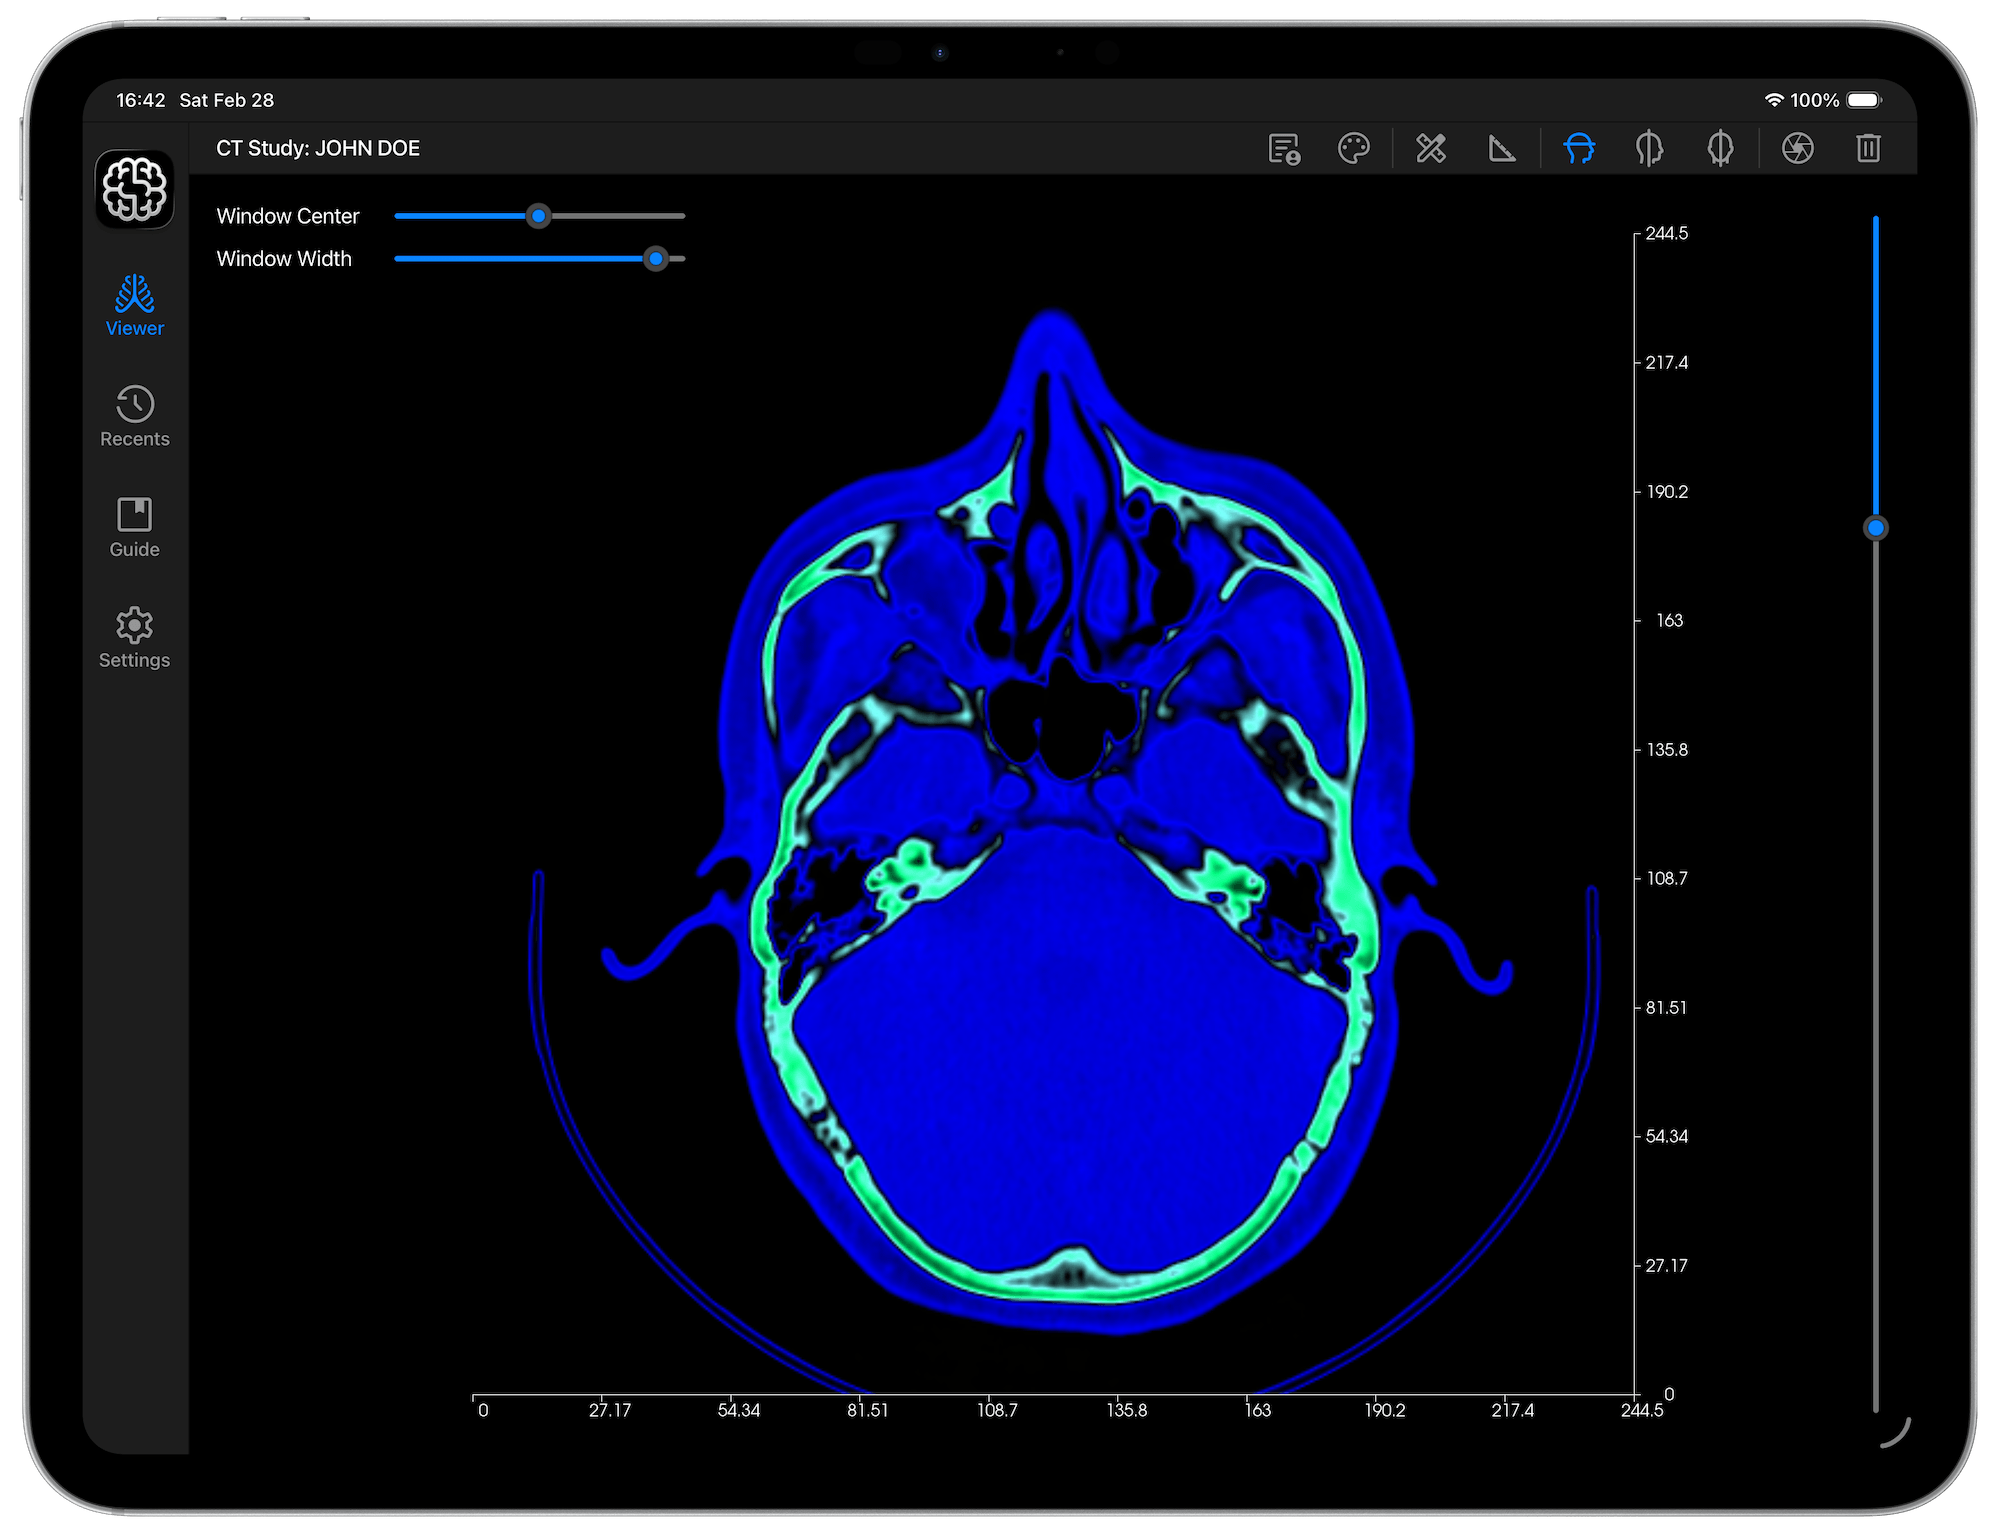
Task: Toggle the delete study trash icon
Action: pos(1868,148)
